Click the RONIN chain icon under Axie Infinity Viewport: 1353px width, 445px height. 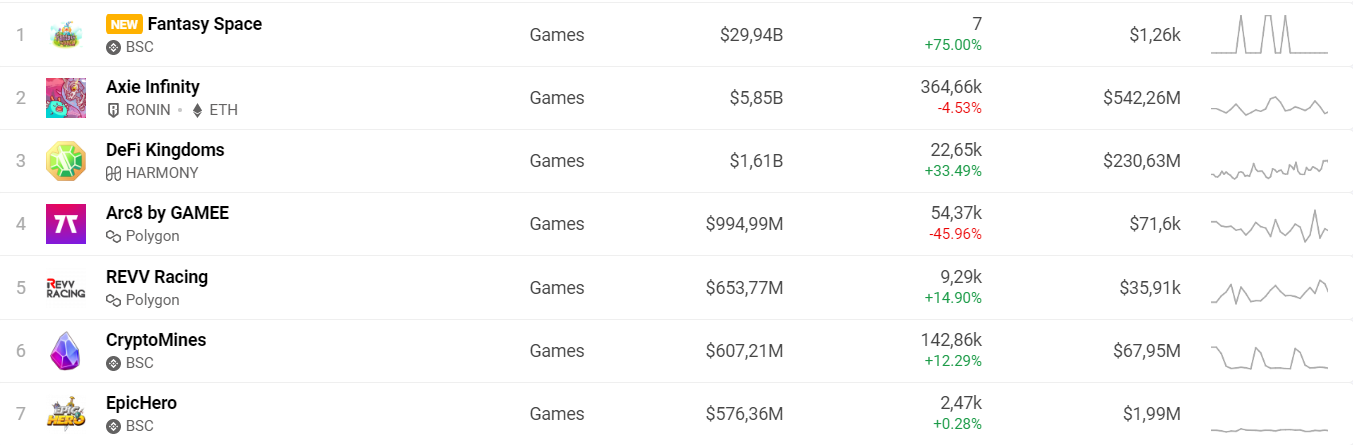pyautogui.click(x=113, y=110)
